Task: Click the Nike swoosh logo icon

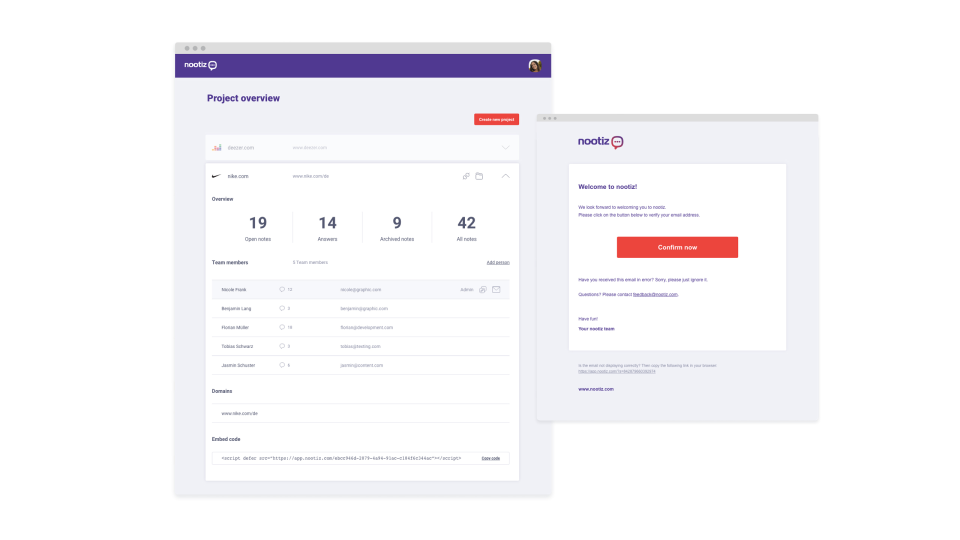Action: [x=216, y=176]
